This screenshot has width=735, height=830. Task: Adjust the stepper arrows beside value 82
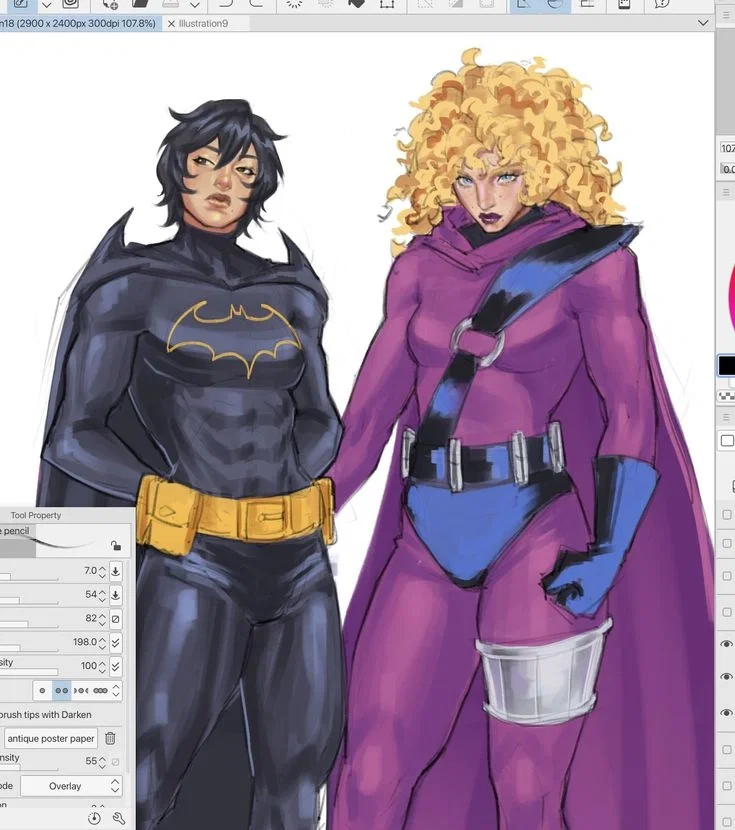tap(102, 619)
